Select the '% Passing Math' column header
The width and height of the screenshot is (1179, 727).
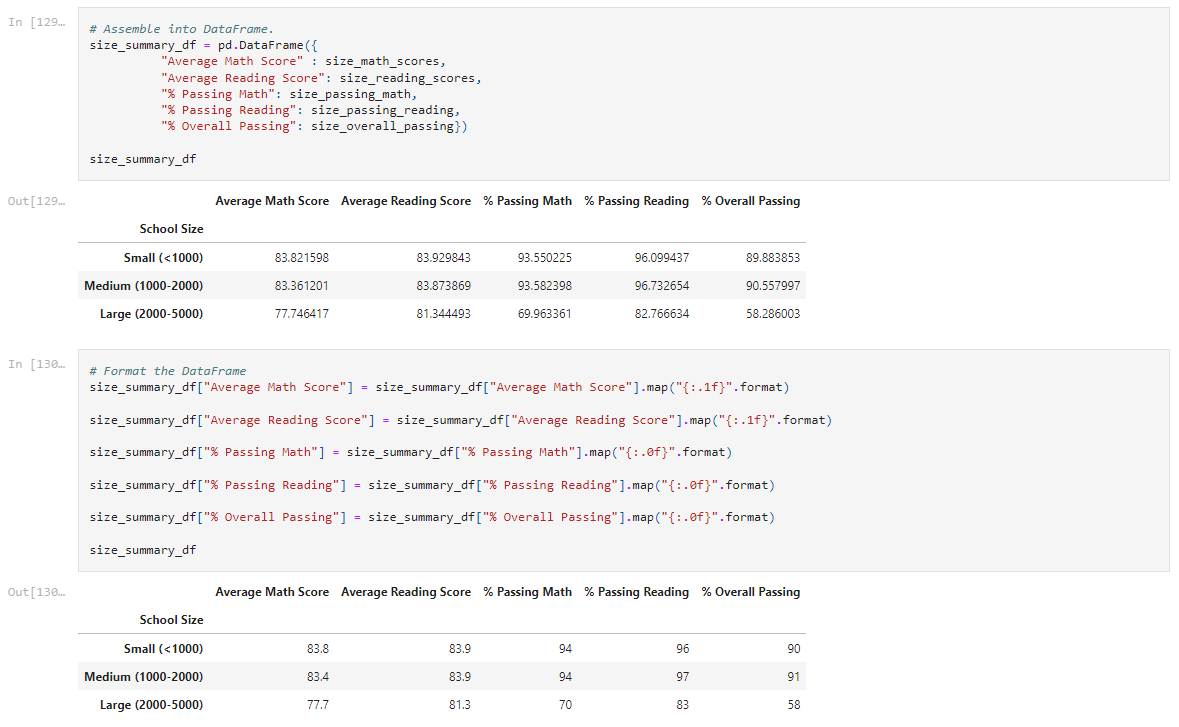527,200
